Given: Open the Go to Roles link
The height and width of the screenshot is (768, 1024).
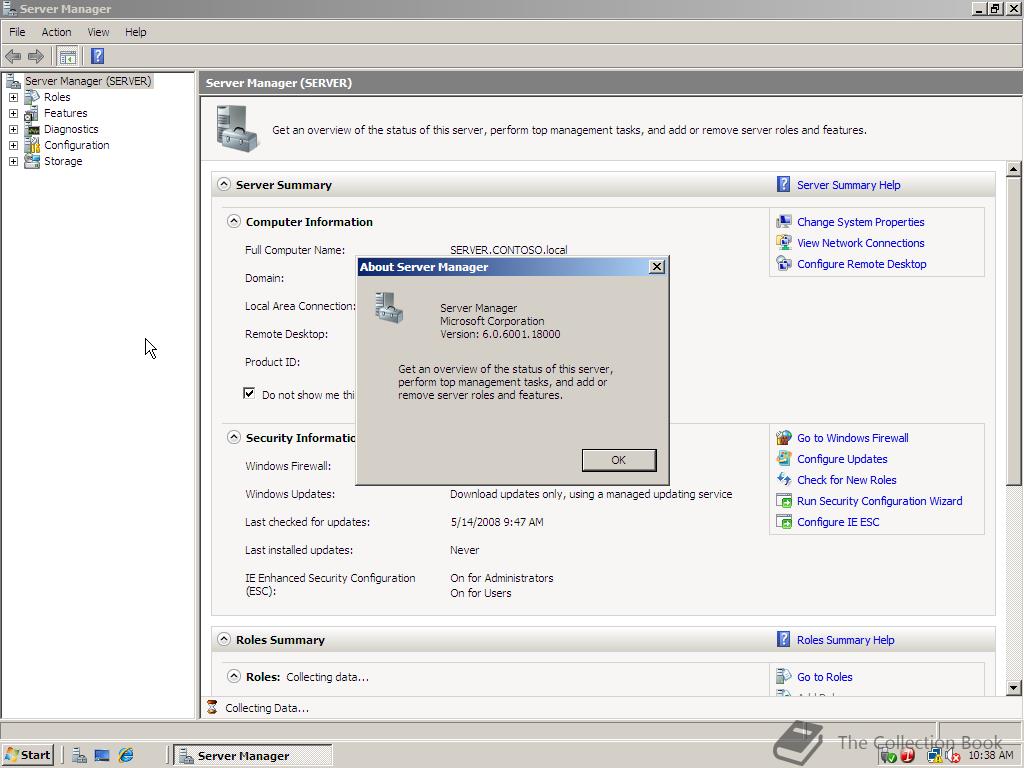Looking at the screenshot, I should click(825, 677).
